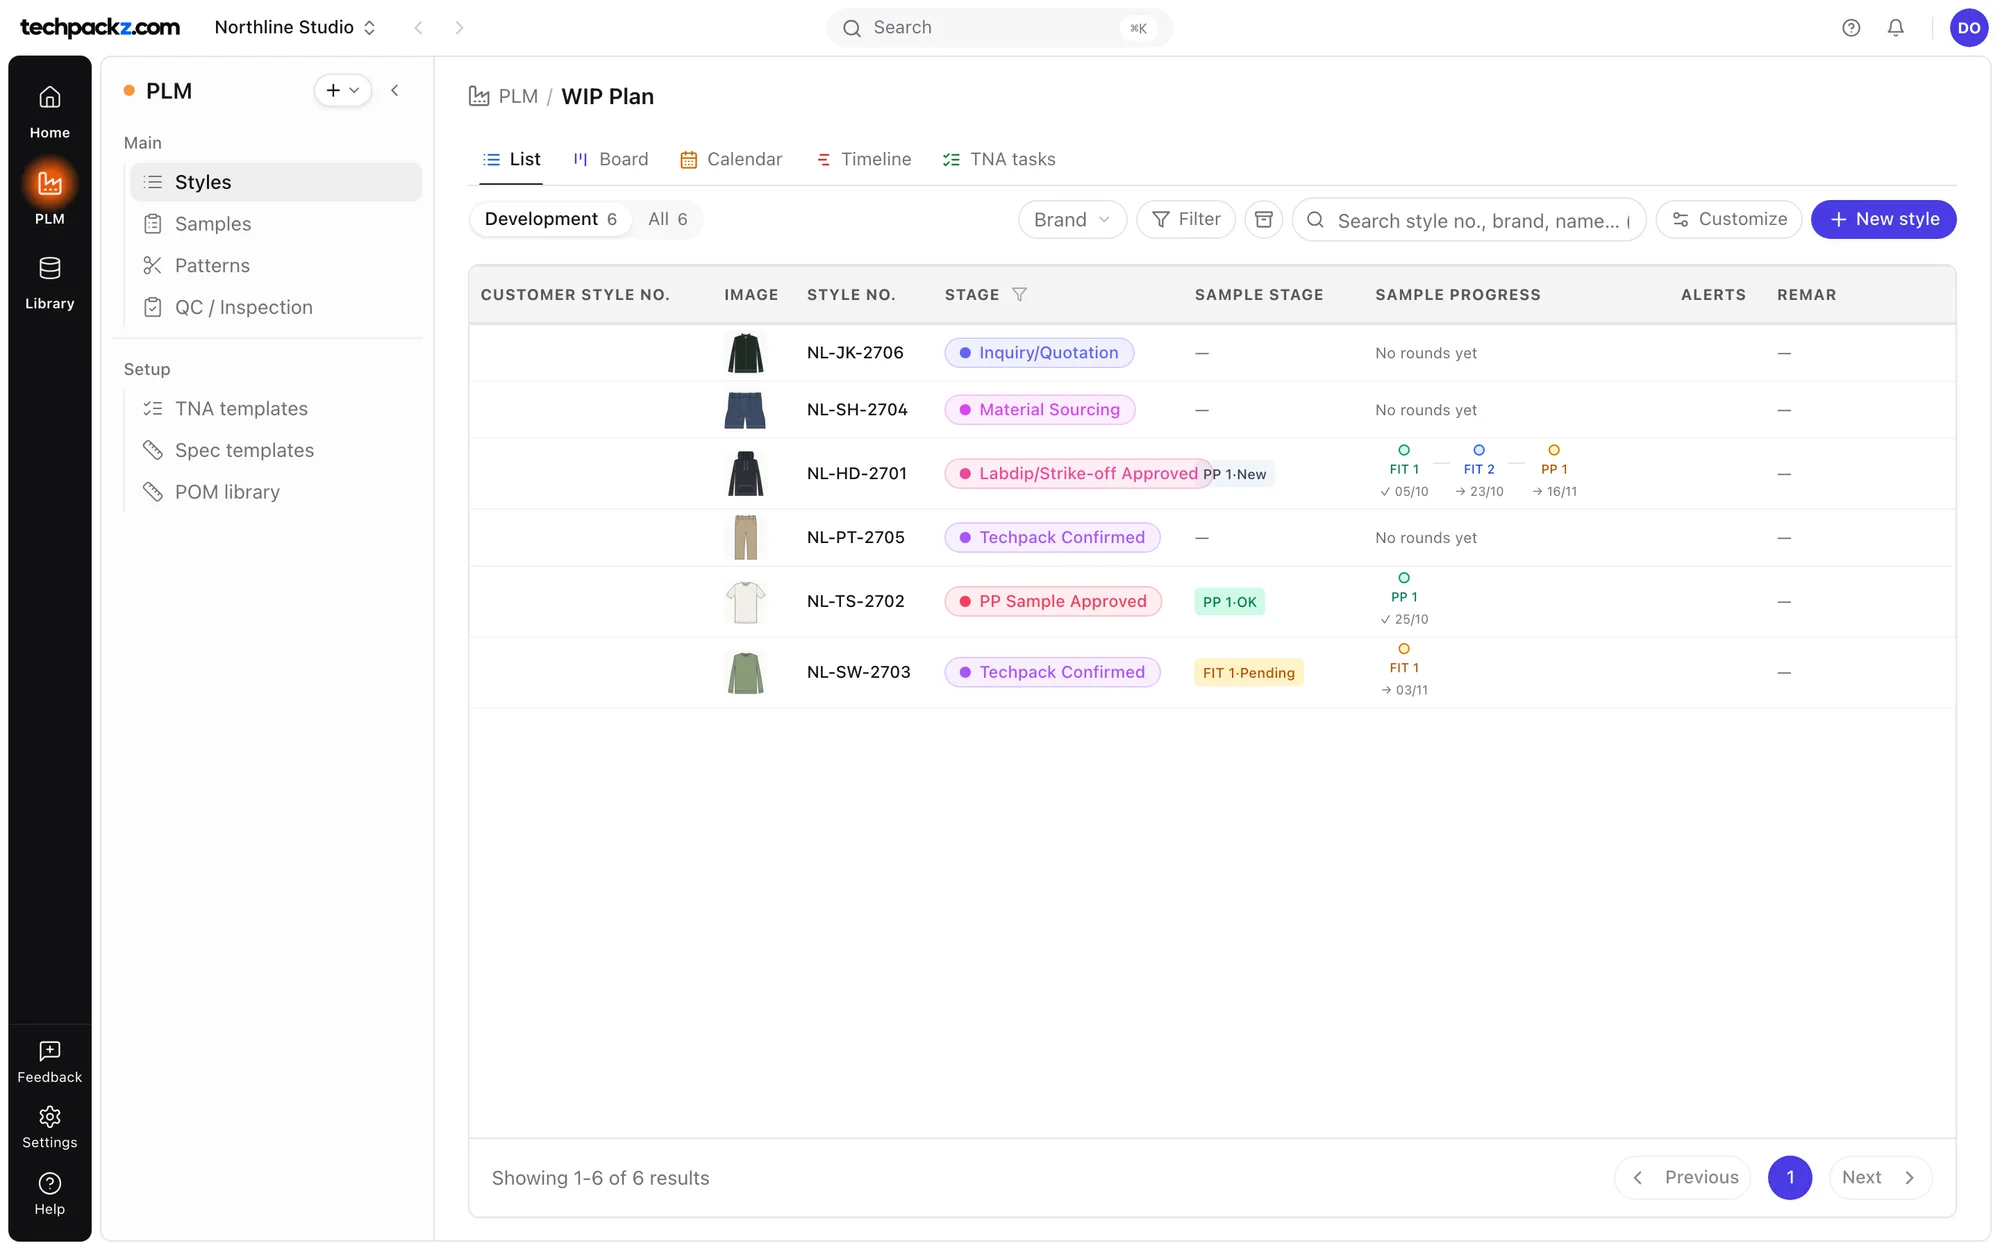Switch to the Calendar view tab
2000x1250 pixels.
coord(731,159)
